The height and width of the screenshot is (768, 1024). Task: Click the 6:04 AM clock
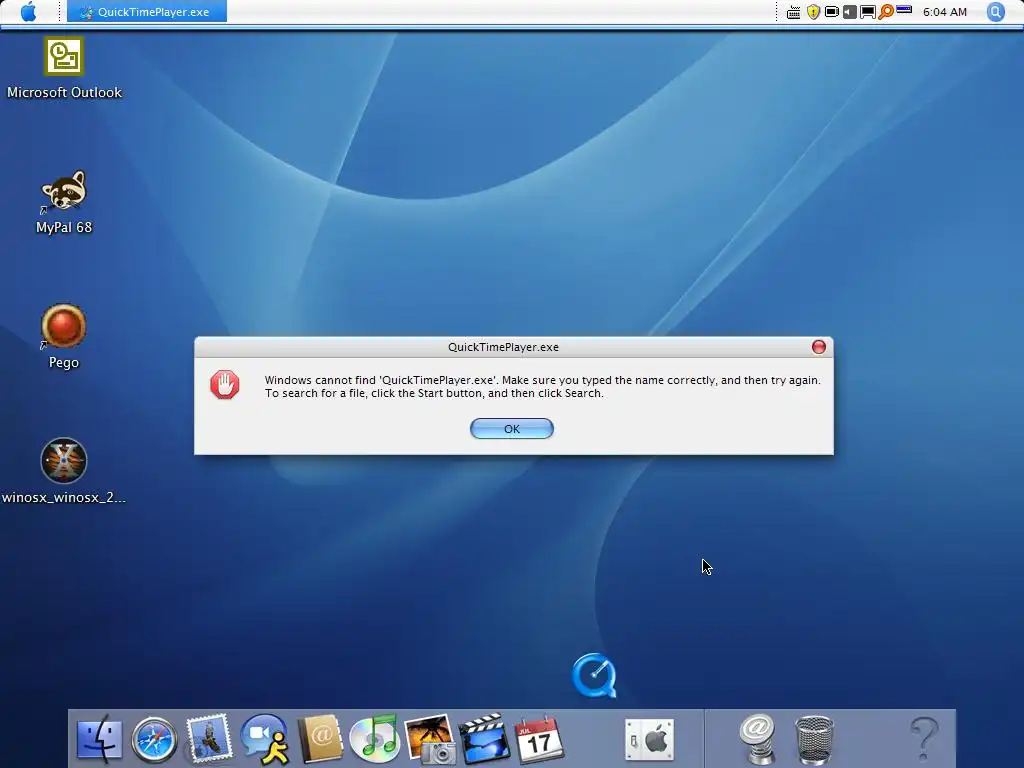tap(944, 12)
